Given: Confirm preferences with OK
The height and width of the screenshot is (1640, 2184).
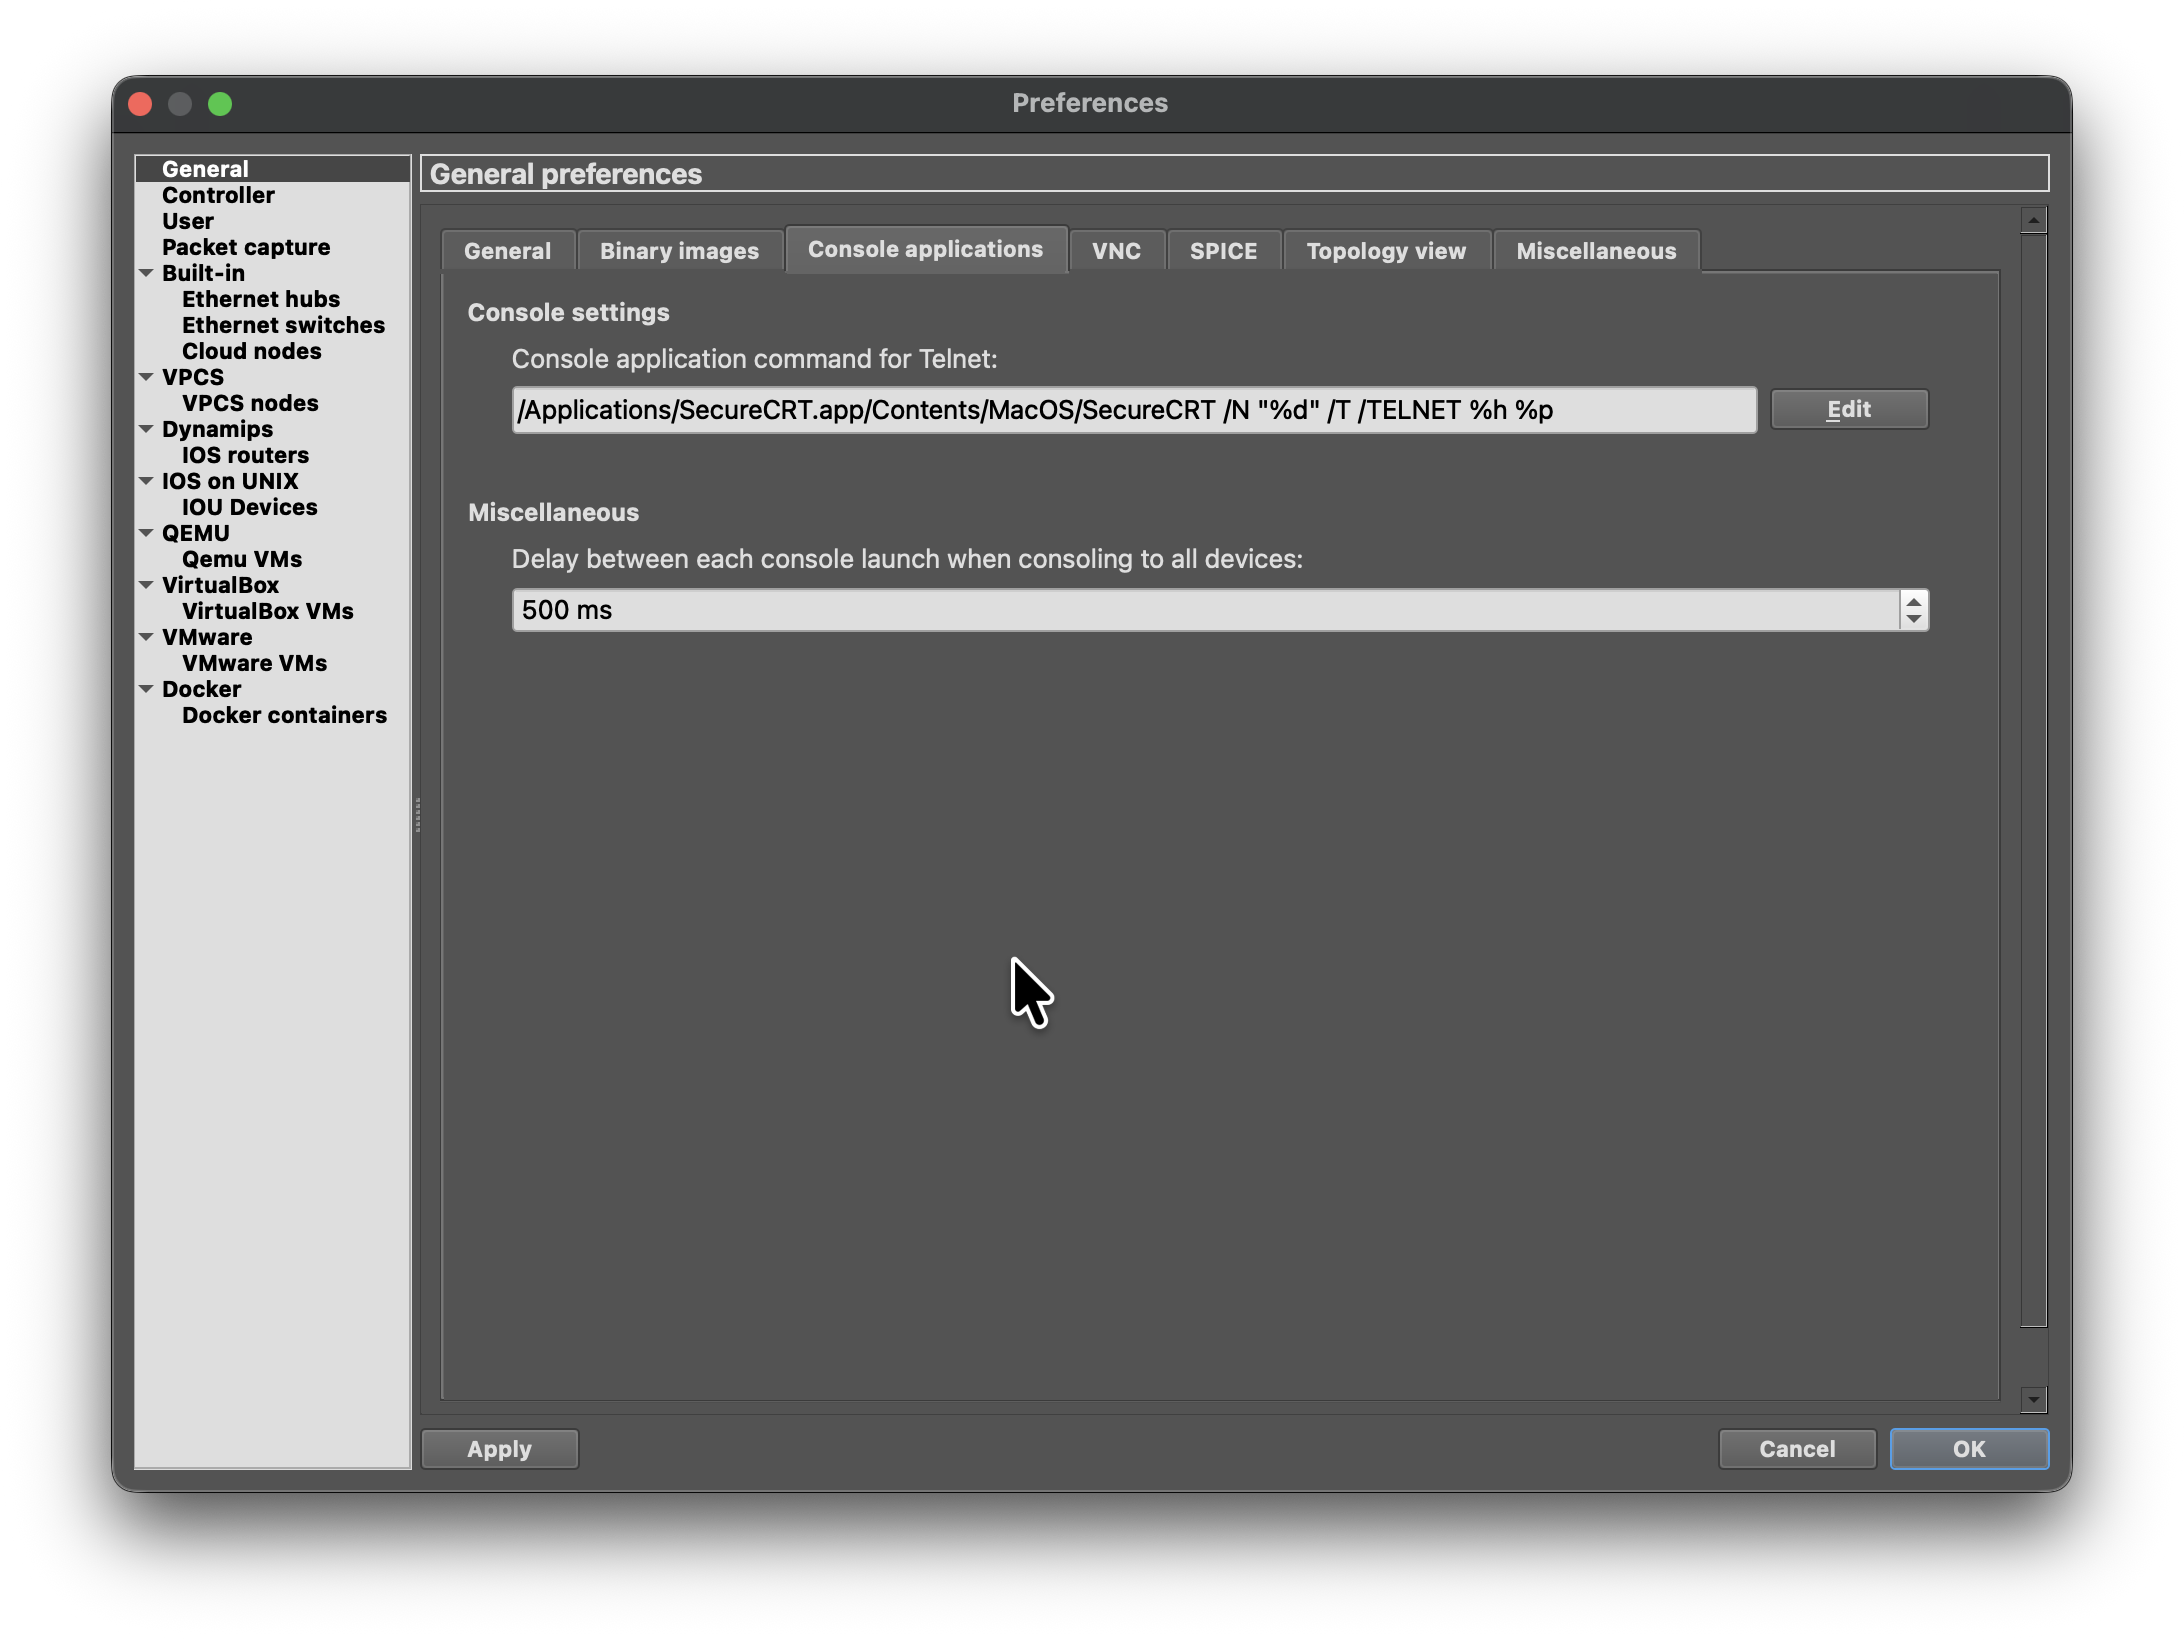Looking at the screenshot, I should [x=1968, y=1449].
